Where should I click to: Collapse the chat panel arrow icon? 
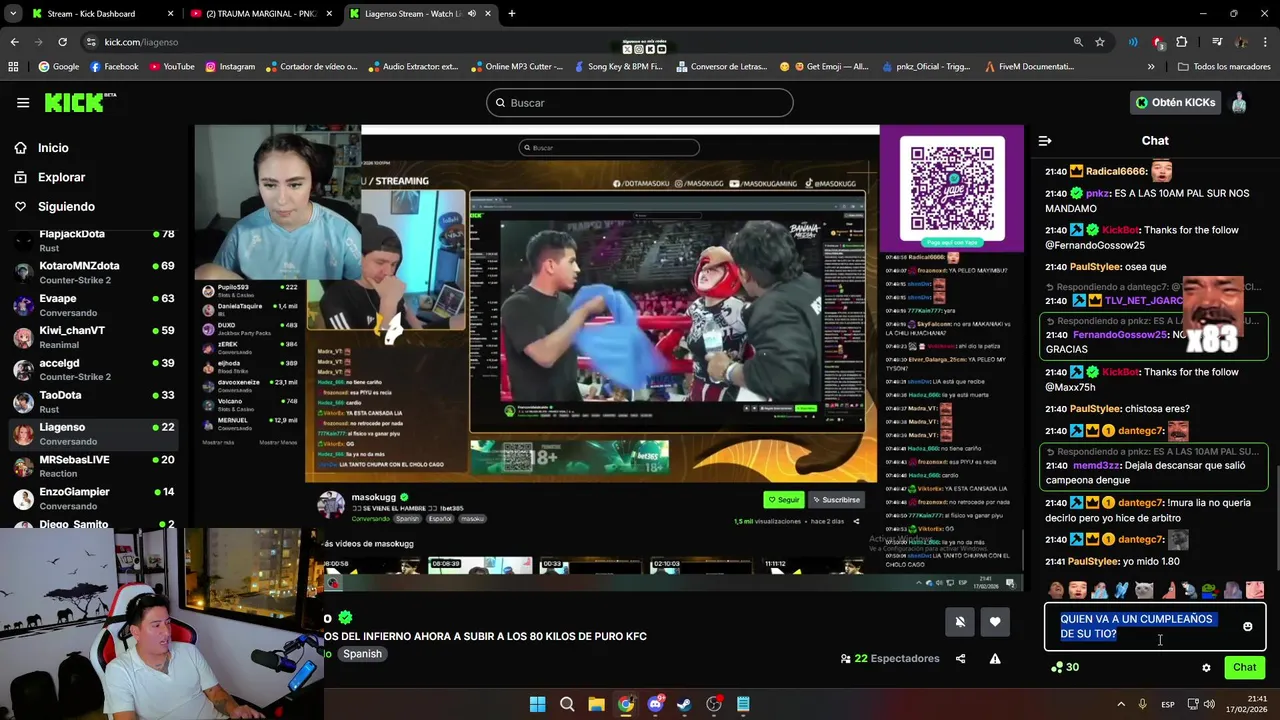[x=1044, y=141]
